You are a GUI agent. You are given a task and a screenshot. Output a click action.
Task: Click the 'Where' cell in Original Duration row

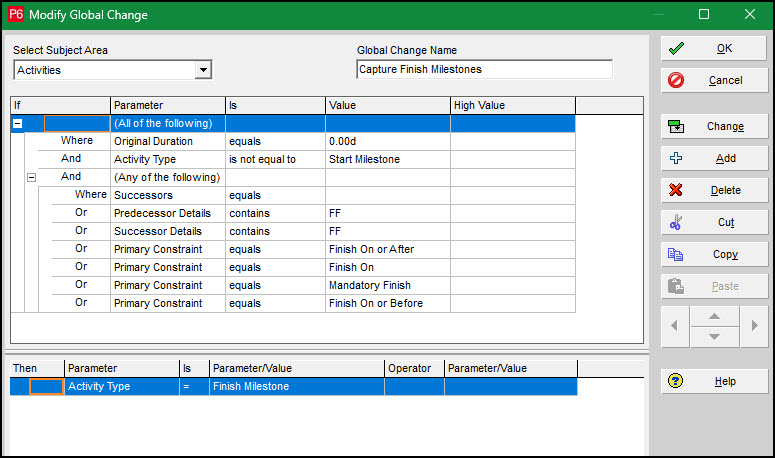tap(77, 140)
